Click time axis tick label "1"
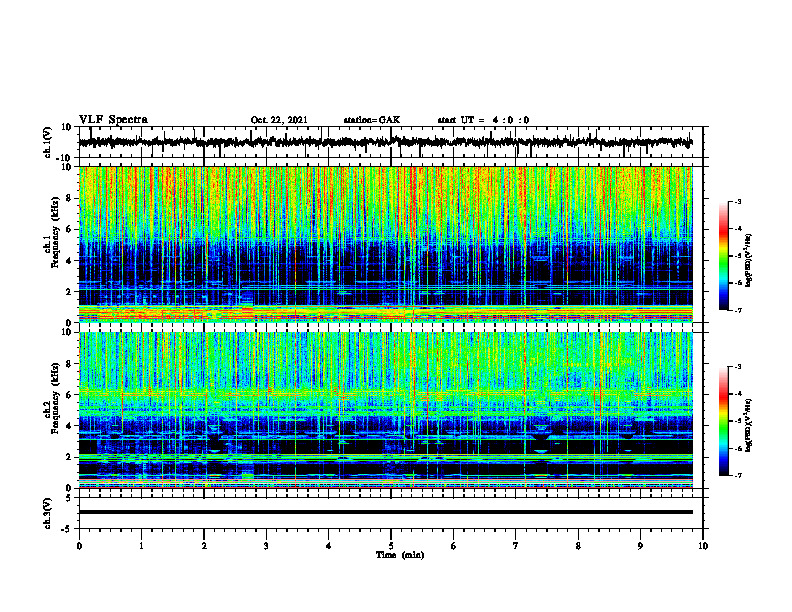The width and height of the screenshot is (792, 612). pos(141,546)
